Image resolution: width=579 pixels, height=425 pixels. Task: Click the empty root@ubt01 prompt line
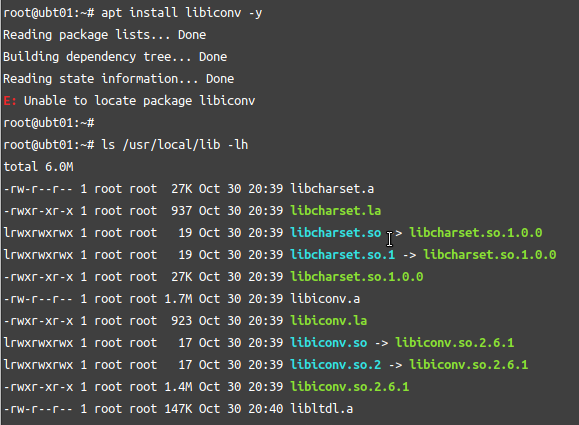[x=49, y=123]
